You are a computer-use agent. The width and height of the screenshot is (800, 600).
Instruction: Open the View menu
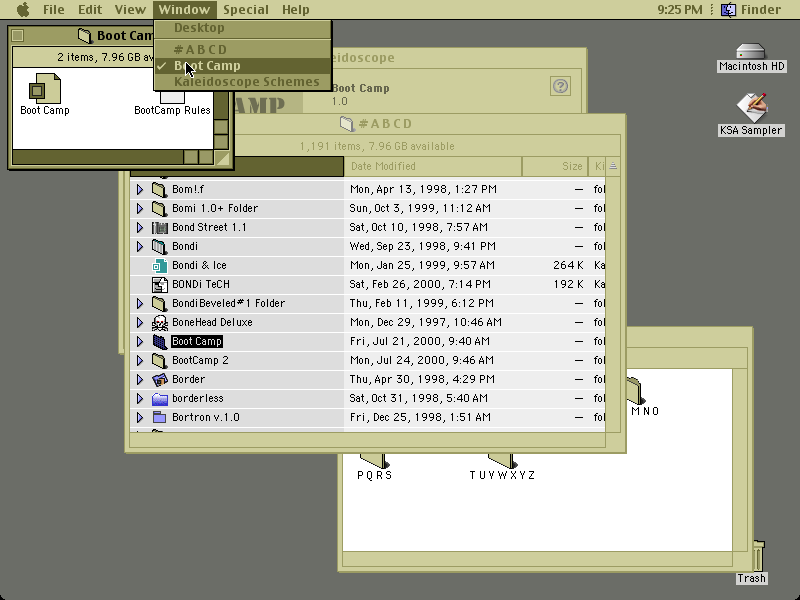(x=130, y=10)
